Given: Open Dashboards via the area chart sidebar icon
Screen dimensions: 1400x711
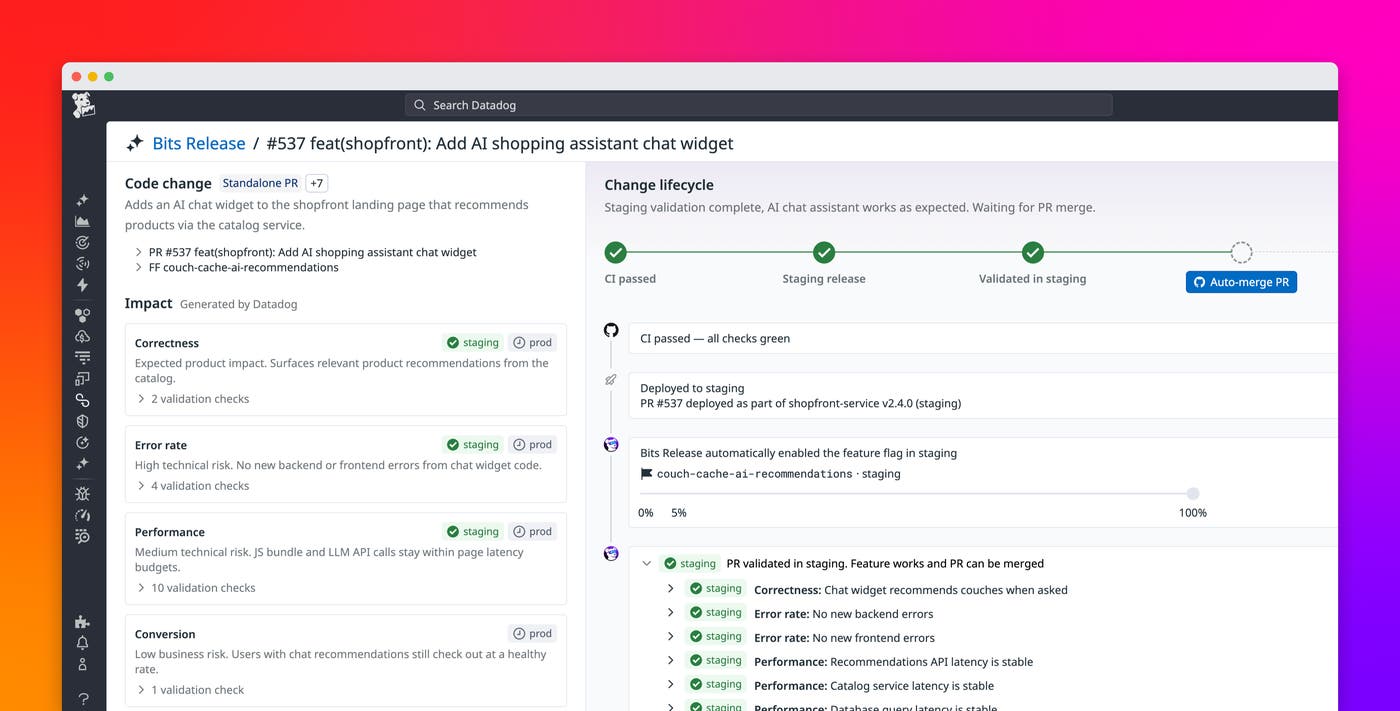Looking at the screenshot, I should click(x=83, y=221).
